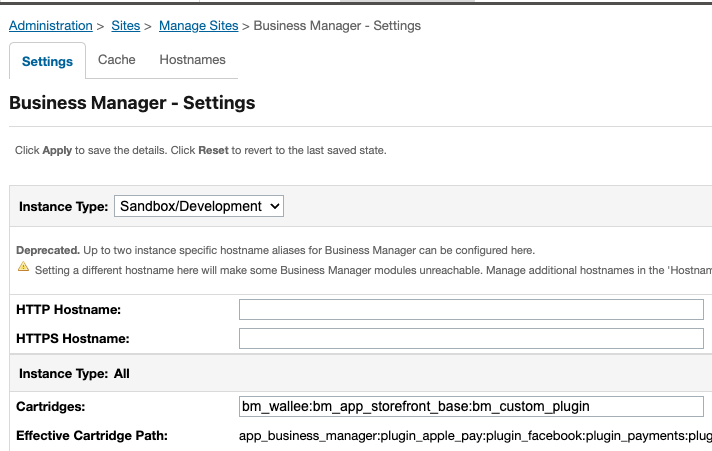Click the Business Manager - Settings page heading
The image size is (712, 451).
(x=132, y=103)
